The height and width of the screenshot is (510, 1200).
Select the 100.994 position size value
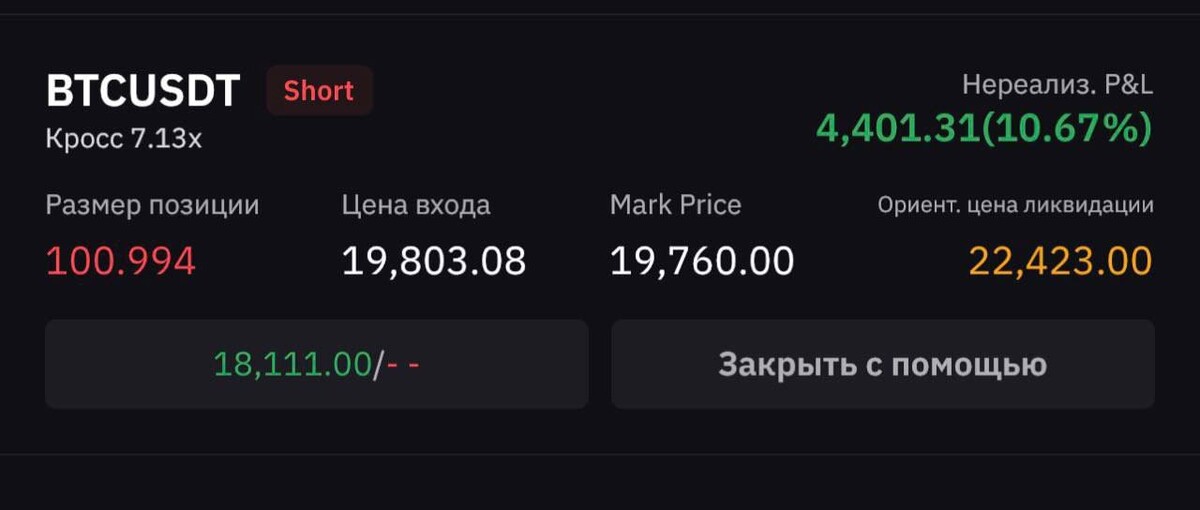click(120, 261)
